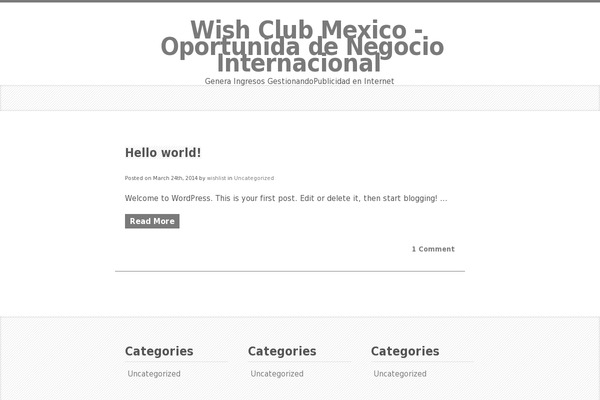The width and height of the screenshot is (600, 400).
Task: Click the middle 'Categories' widget heading
Action: 282,351
